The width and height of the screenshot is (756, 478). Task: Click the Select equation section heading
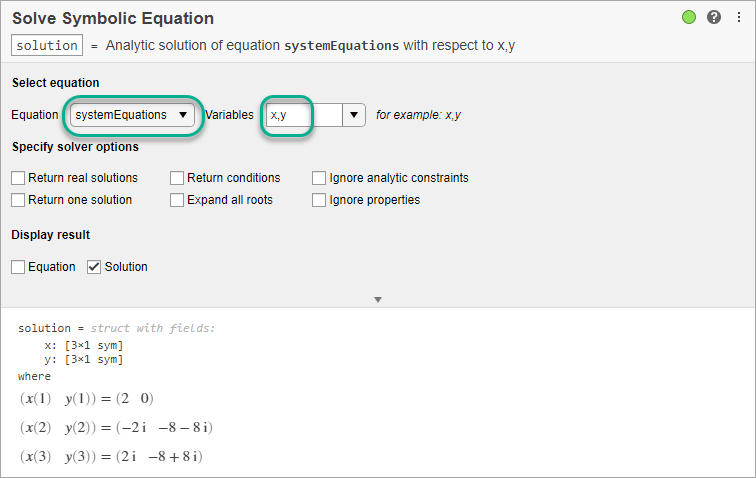pyautogui.click(x=55, y=83)
